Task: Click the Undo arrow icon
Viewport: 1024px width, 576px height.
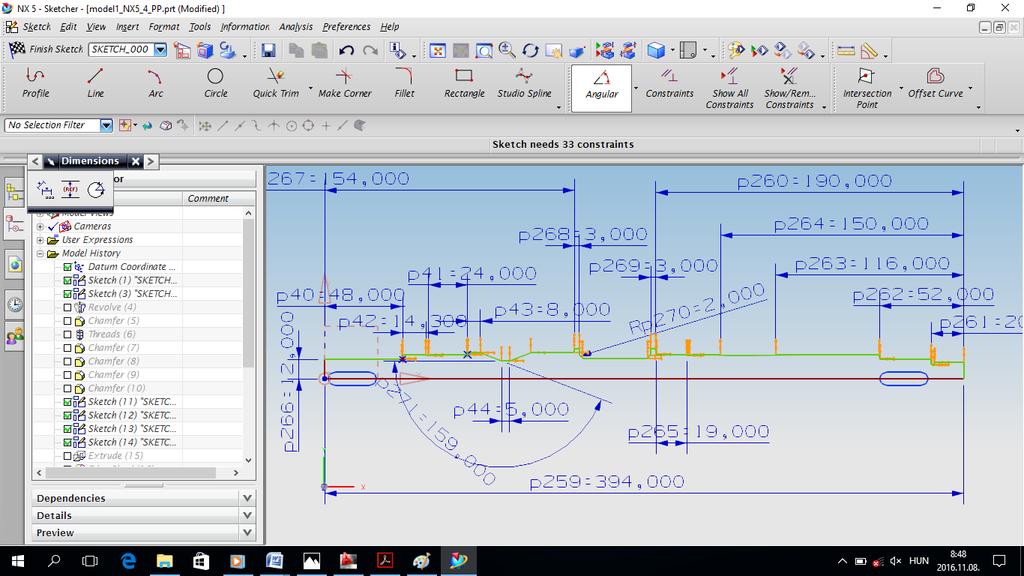Action: click(346, 50)
